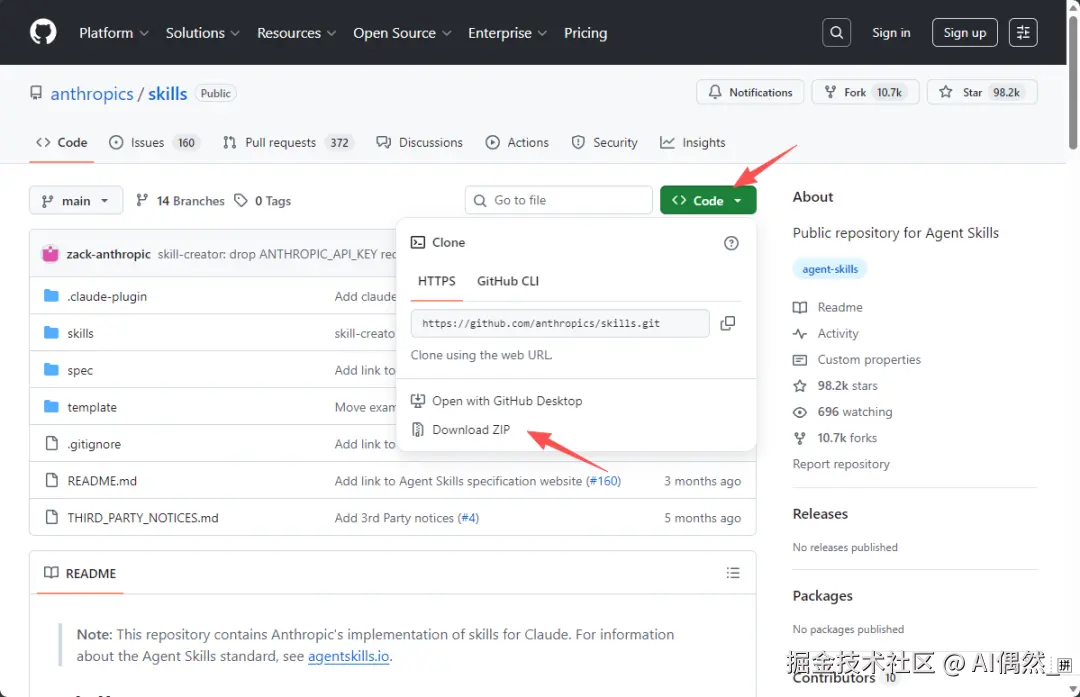Switch to the Issues tab
The width and height of the screenshot is (1080, 697).
point(154,143)
